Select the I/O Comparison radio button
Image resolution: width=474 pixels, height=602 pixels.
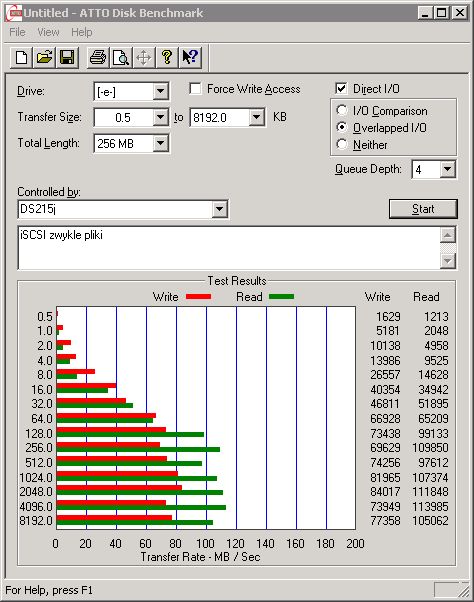[342, 111]
